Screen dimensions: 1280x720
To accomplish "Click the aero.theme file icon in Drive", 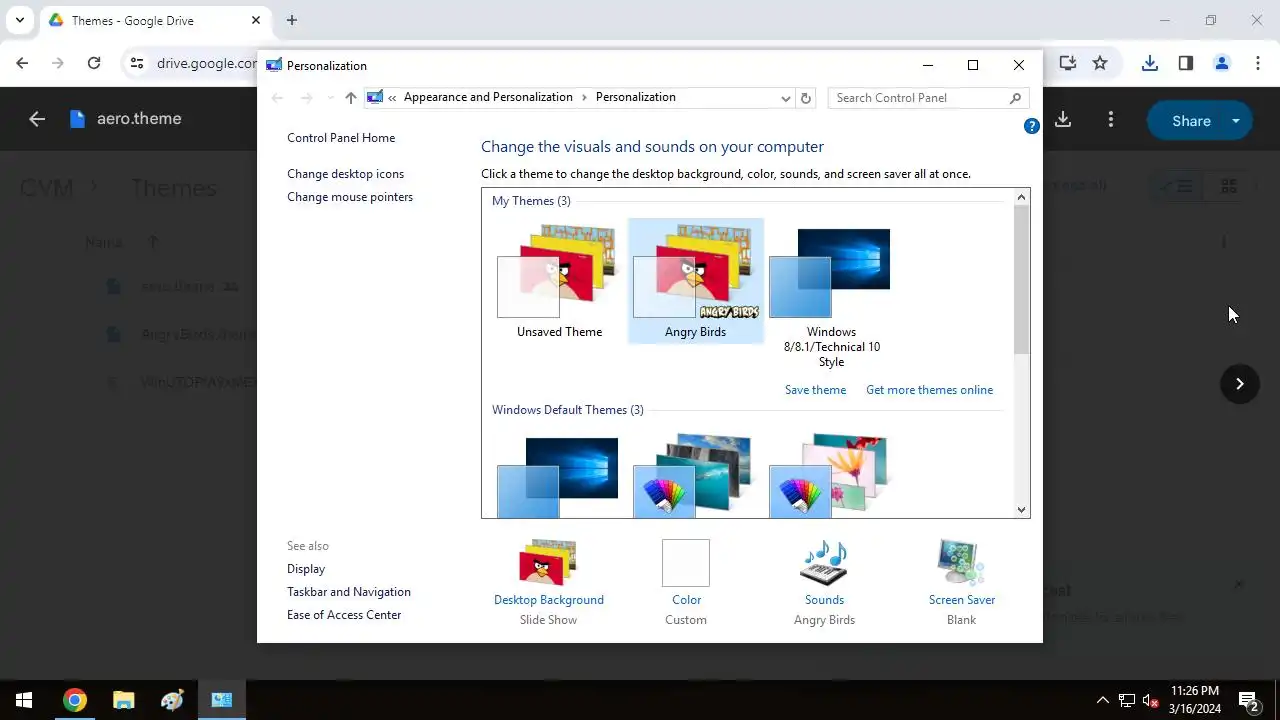I will pos(78,119).
